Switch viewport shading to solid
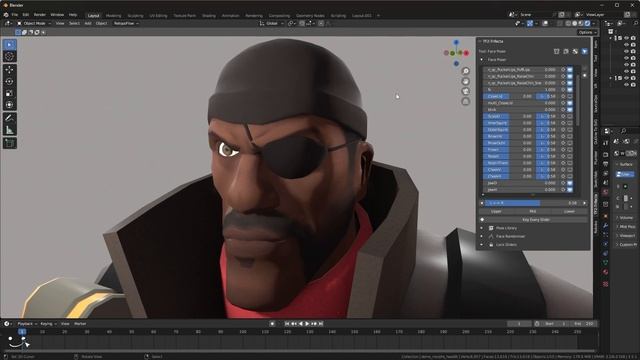Screen dimensions: 640x360 pyautogui.click(x=575, y=23)
